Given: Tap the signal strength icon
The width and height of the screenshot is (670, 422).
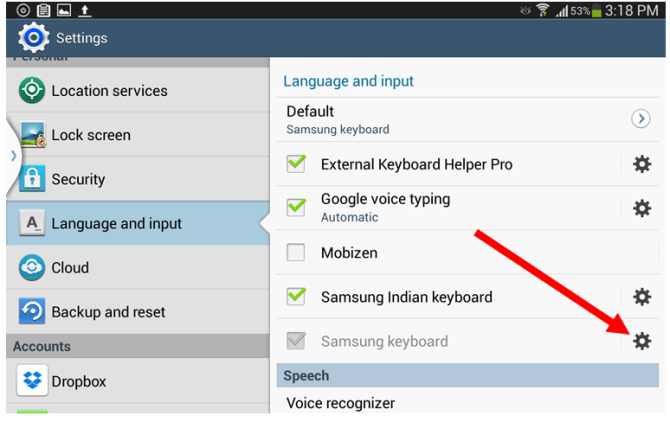Looking at the screenshot, I should [x=562, y=11].
